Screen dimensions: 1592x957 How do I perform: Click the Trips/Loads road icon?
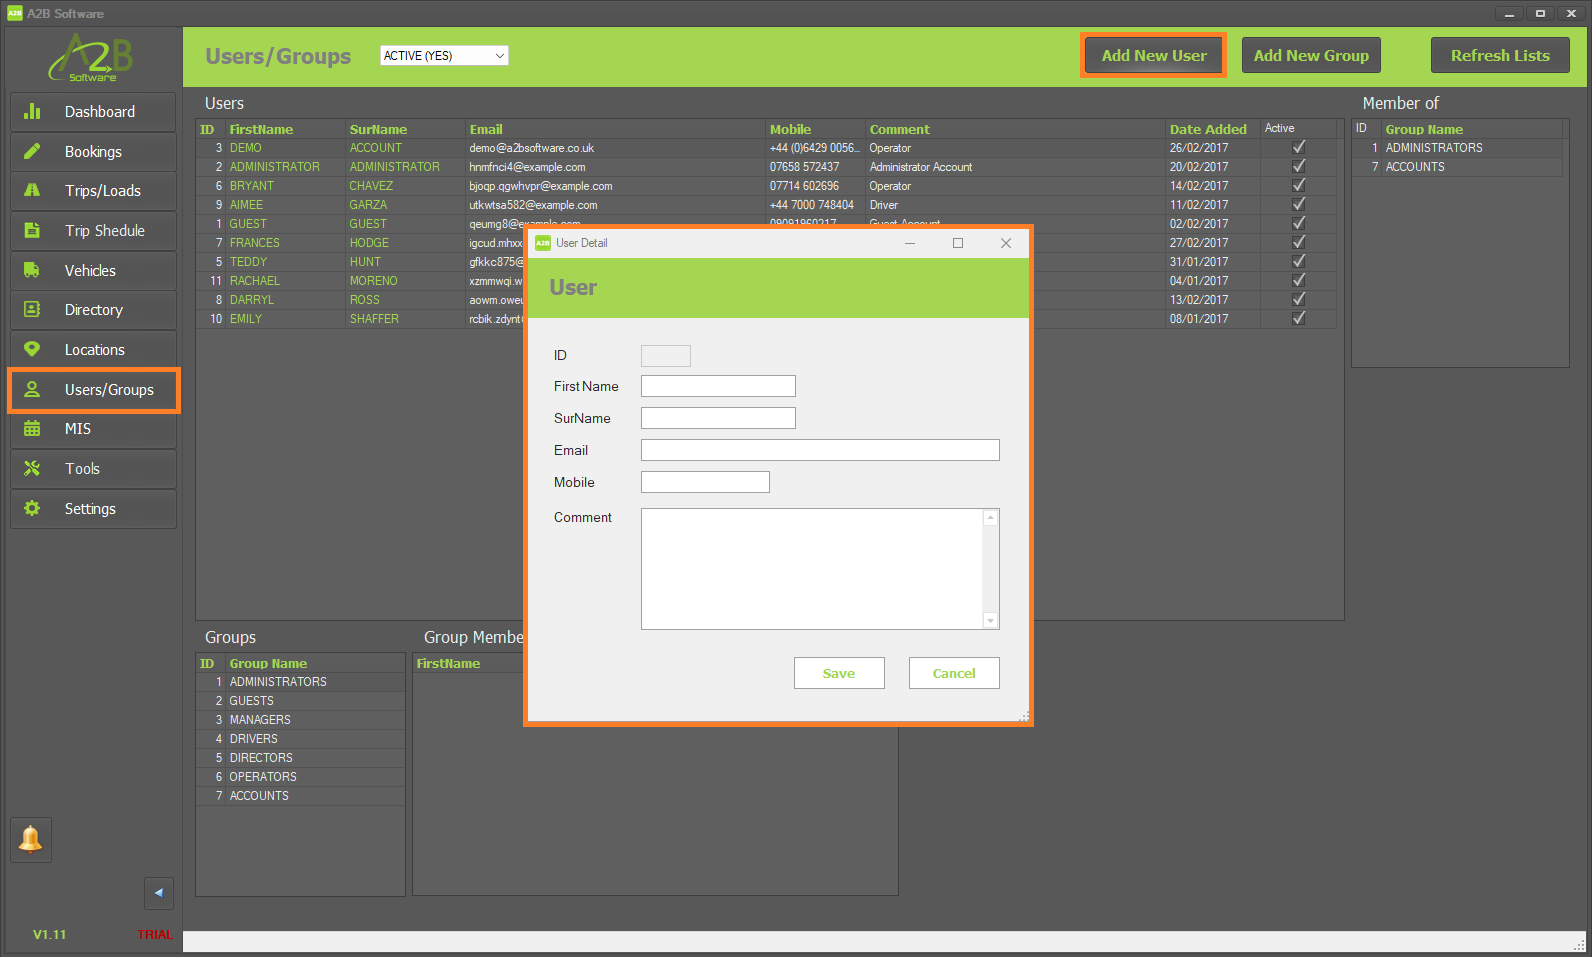tap(32, 190)
